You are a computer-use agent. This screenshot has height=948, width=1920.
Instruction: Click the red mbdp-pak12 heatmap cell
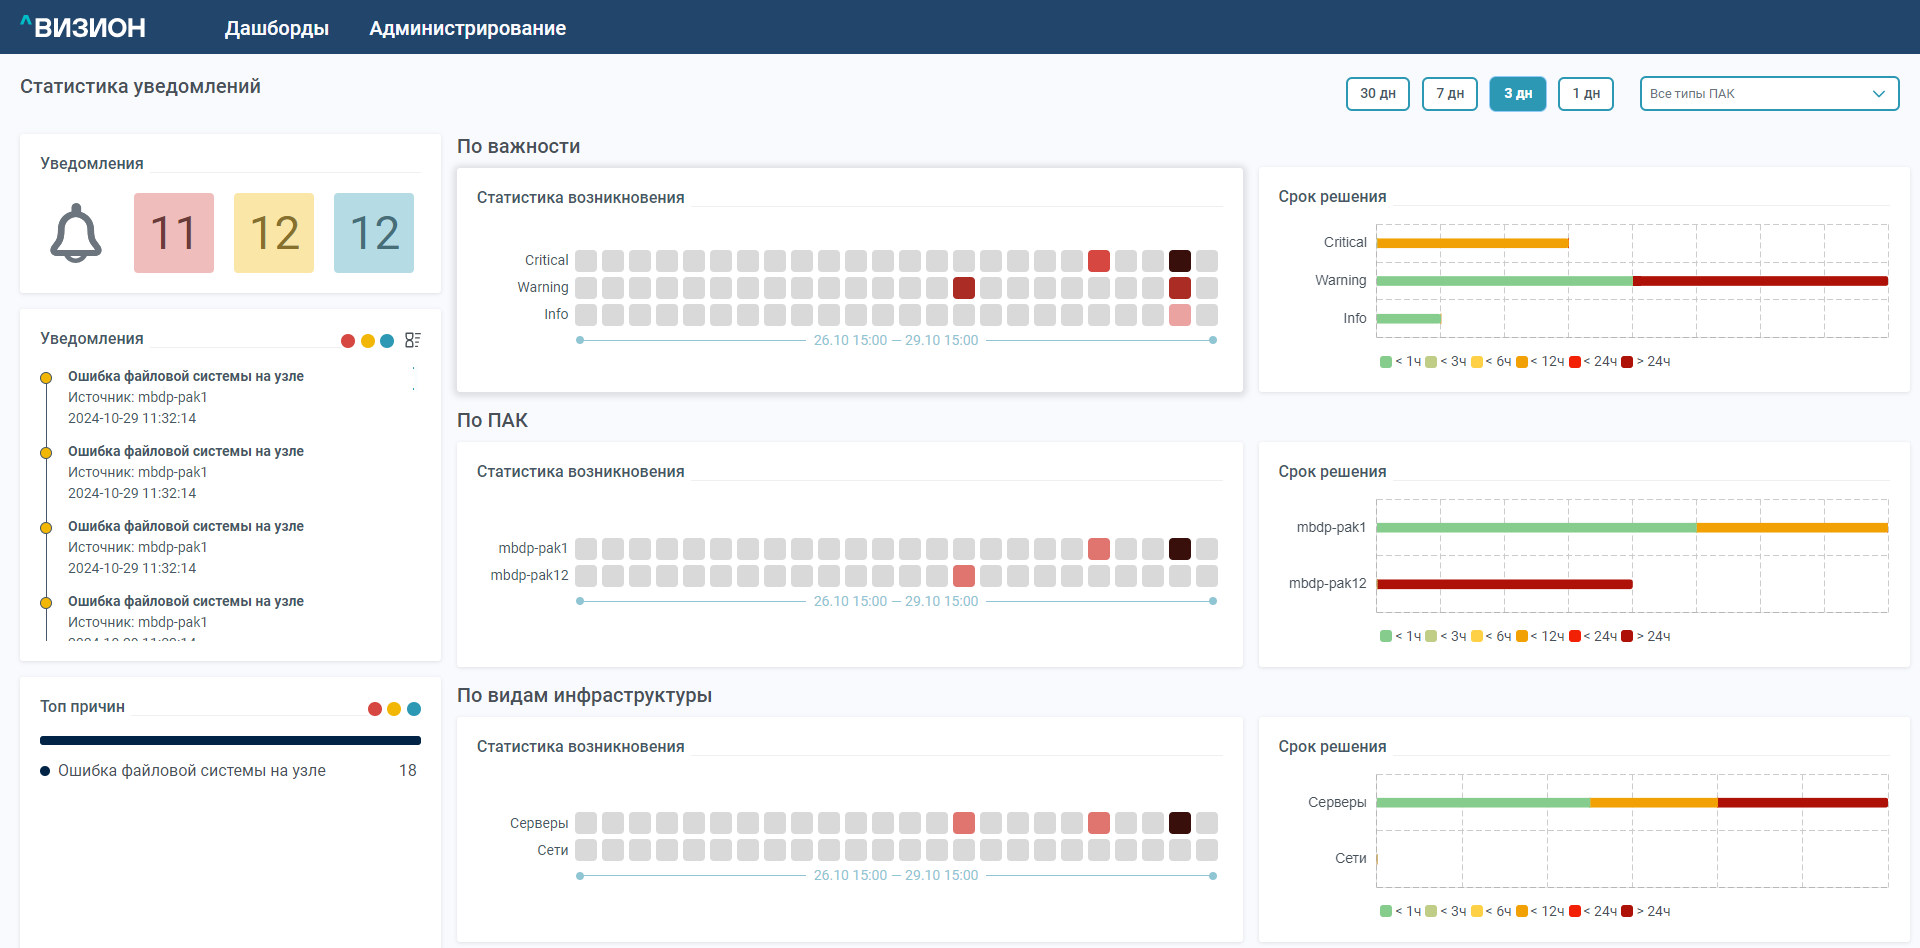point(964,576)
